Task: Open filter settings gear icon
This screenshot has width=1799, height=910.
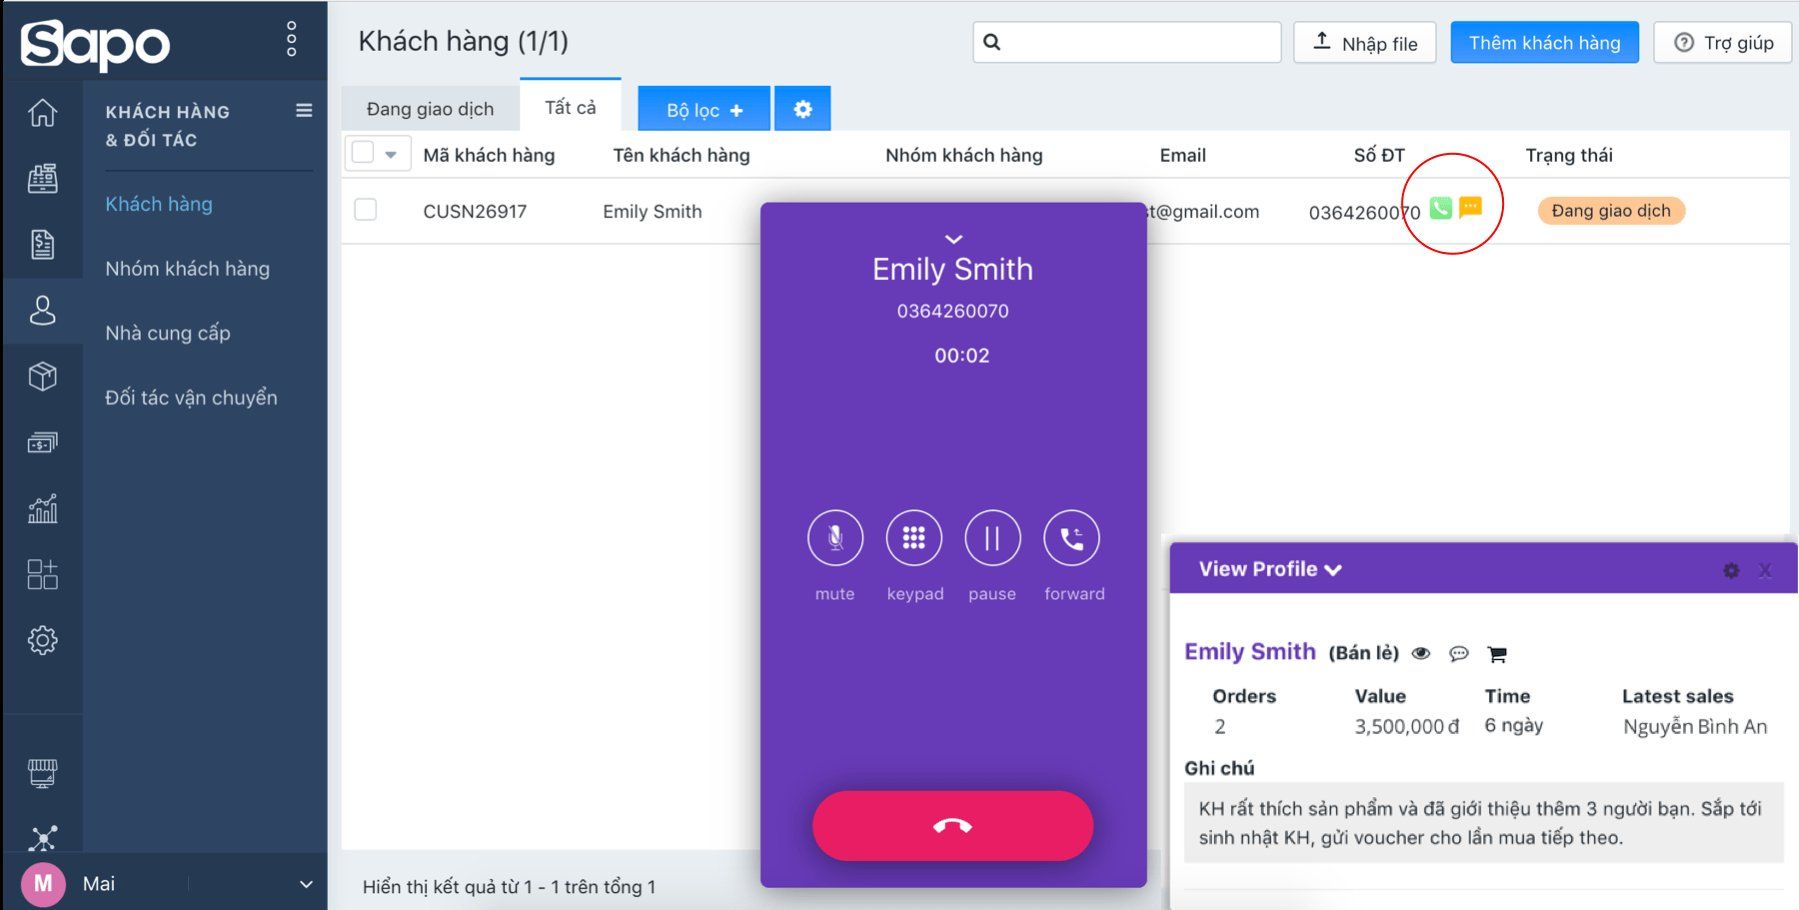Action: tap(802, 109)
